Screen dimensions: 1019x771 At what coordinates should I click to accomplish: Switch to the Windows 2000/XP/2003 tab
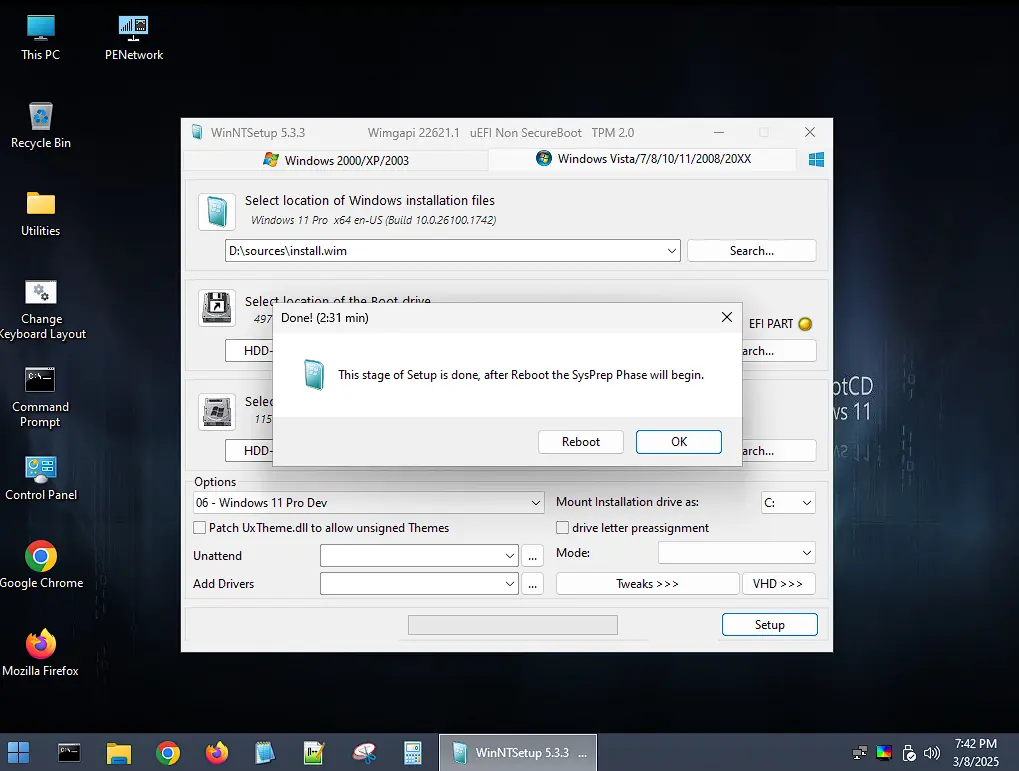335,160
